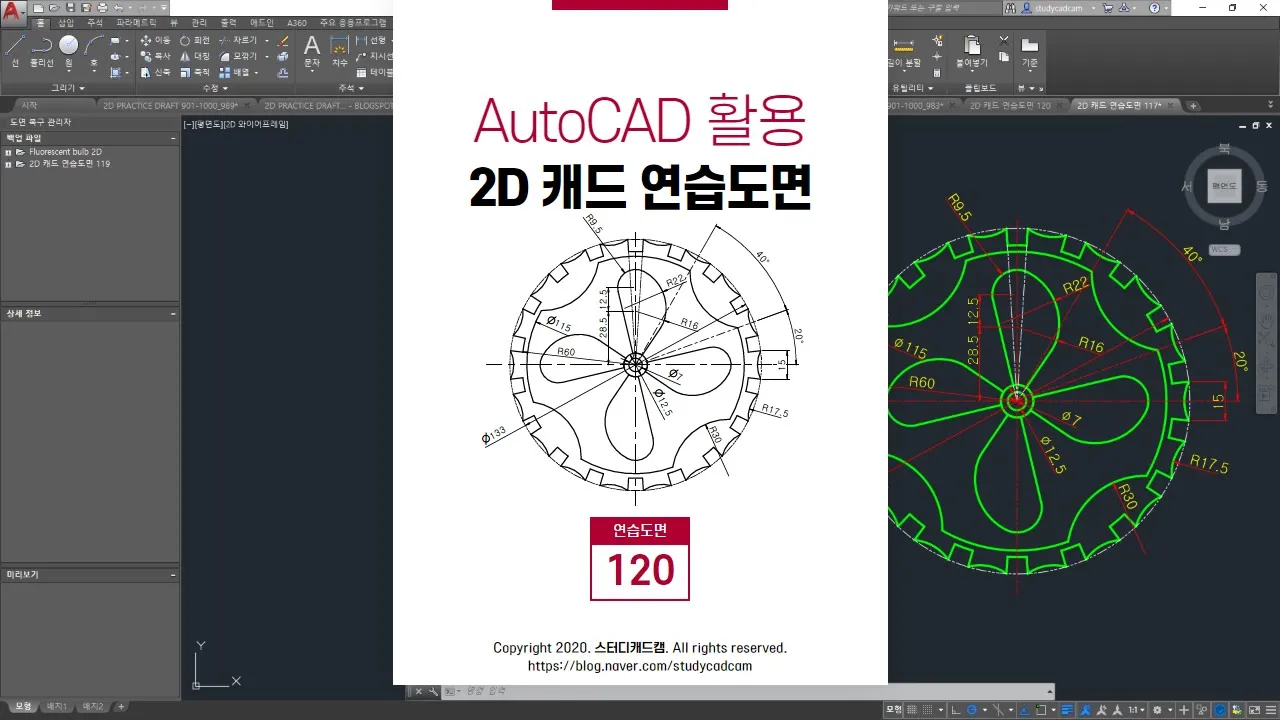
Task: Select the Text (문자) annotation tool
Action: pyautogui.click(x=312, y=52)
